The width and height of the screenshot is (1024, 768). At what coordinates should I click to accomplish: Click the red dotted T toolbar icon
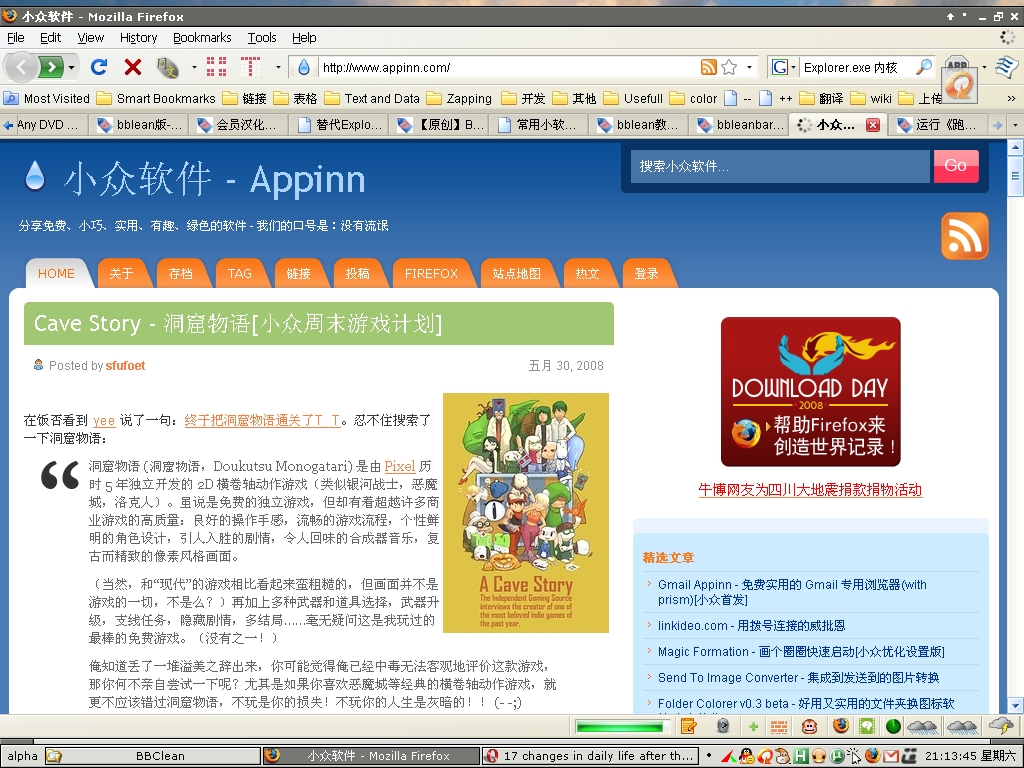click(x=250, y=67)
